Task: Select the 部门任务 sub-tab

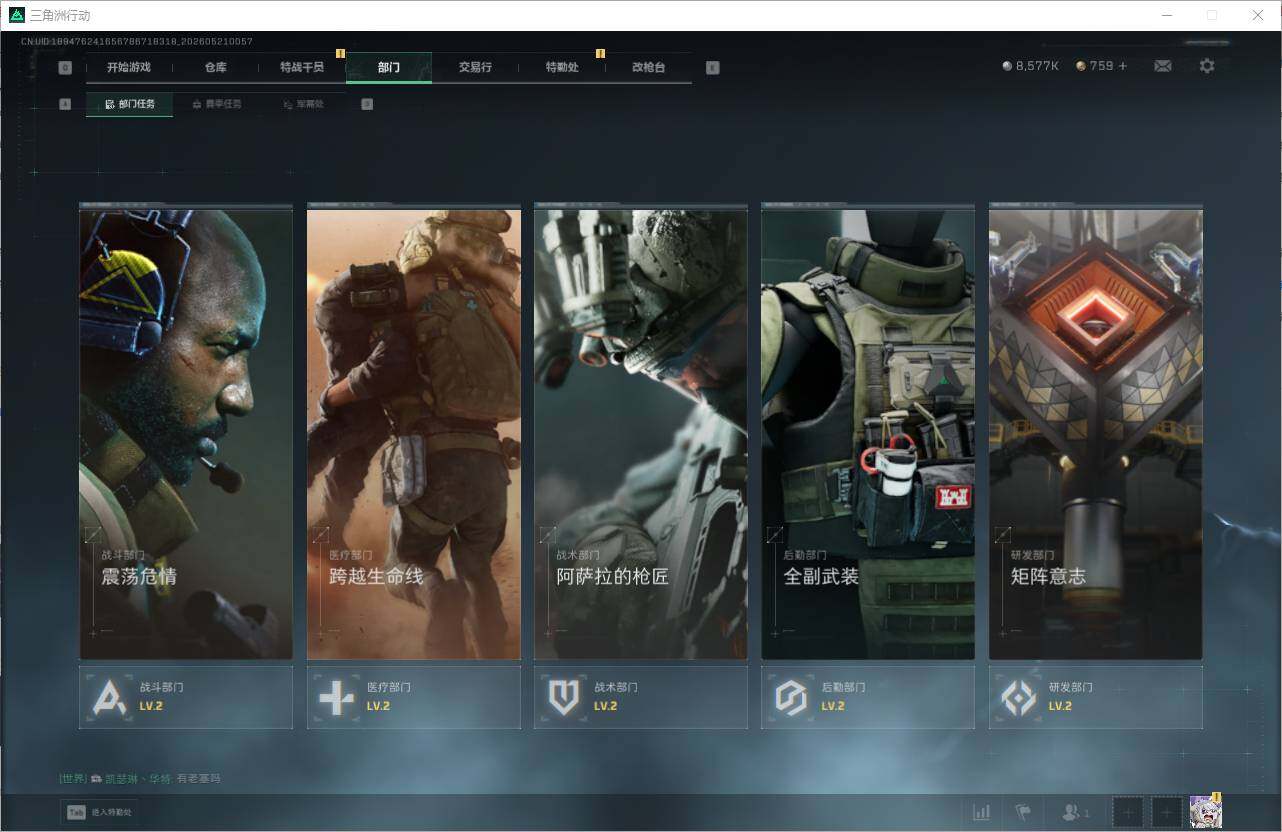Action: pos(129,104)
